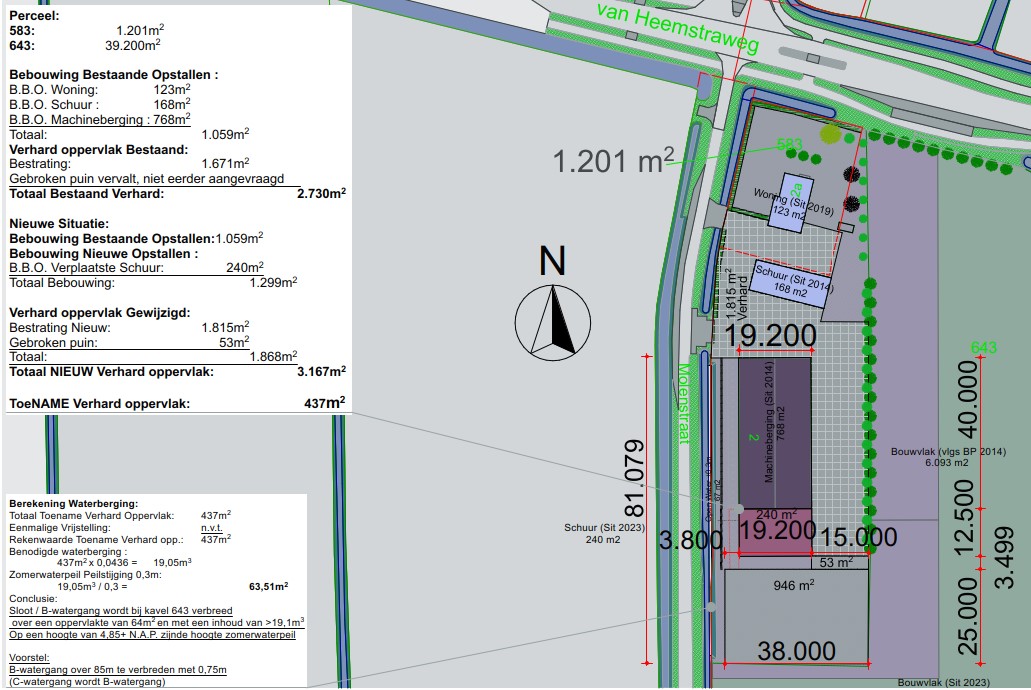The image size is (1031, 690).
Task: Click the underlined 'n.v.t.' value
Action: click(212, 528)
